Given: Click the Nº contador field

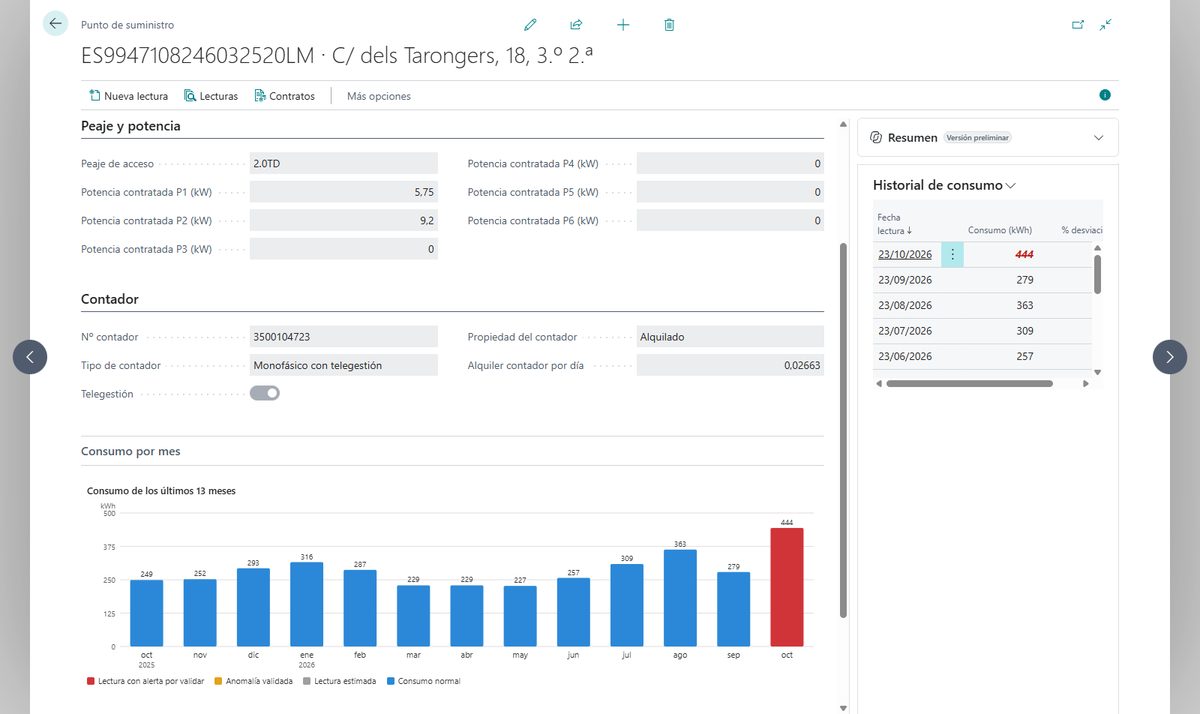Looking at the screenshot, I should (344, 337).
